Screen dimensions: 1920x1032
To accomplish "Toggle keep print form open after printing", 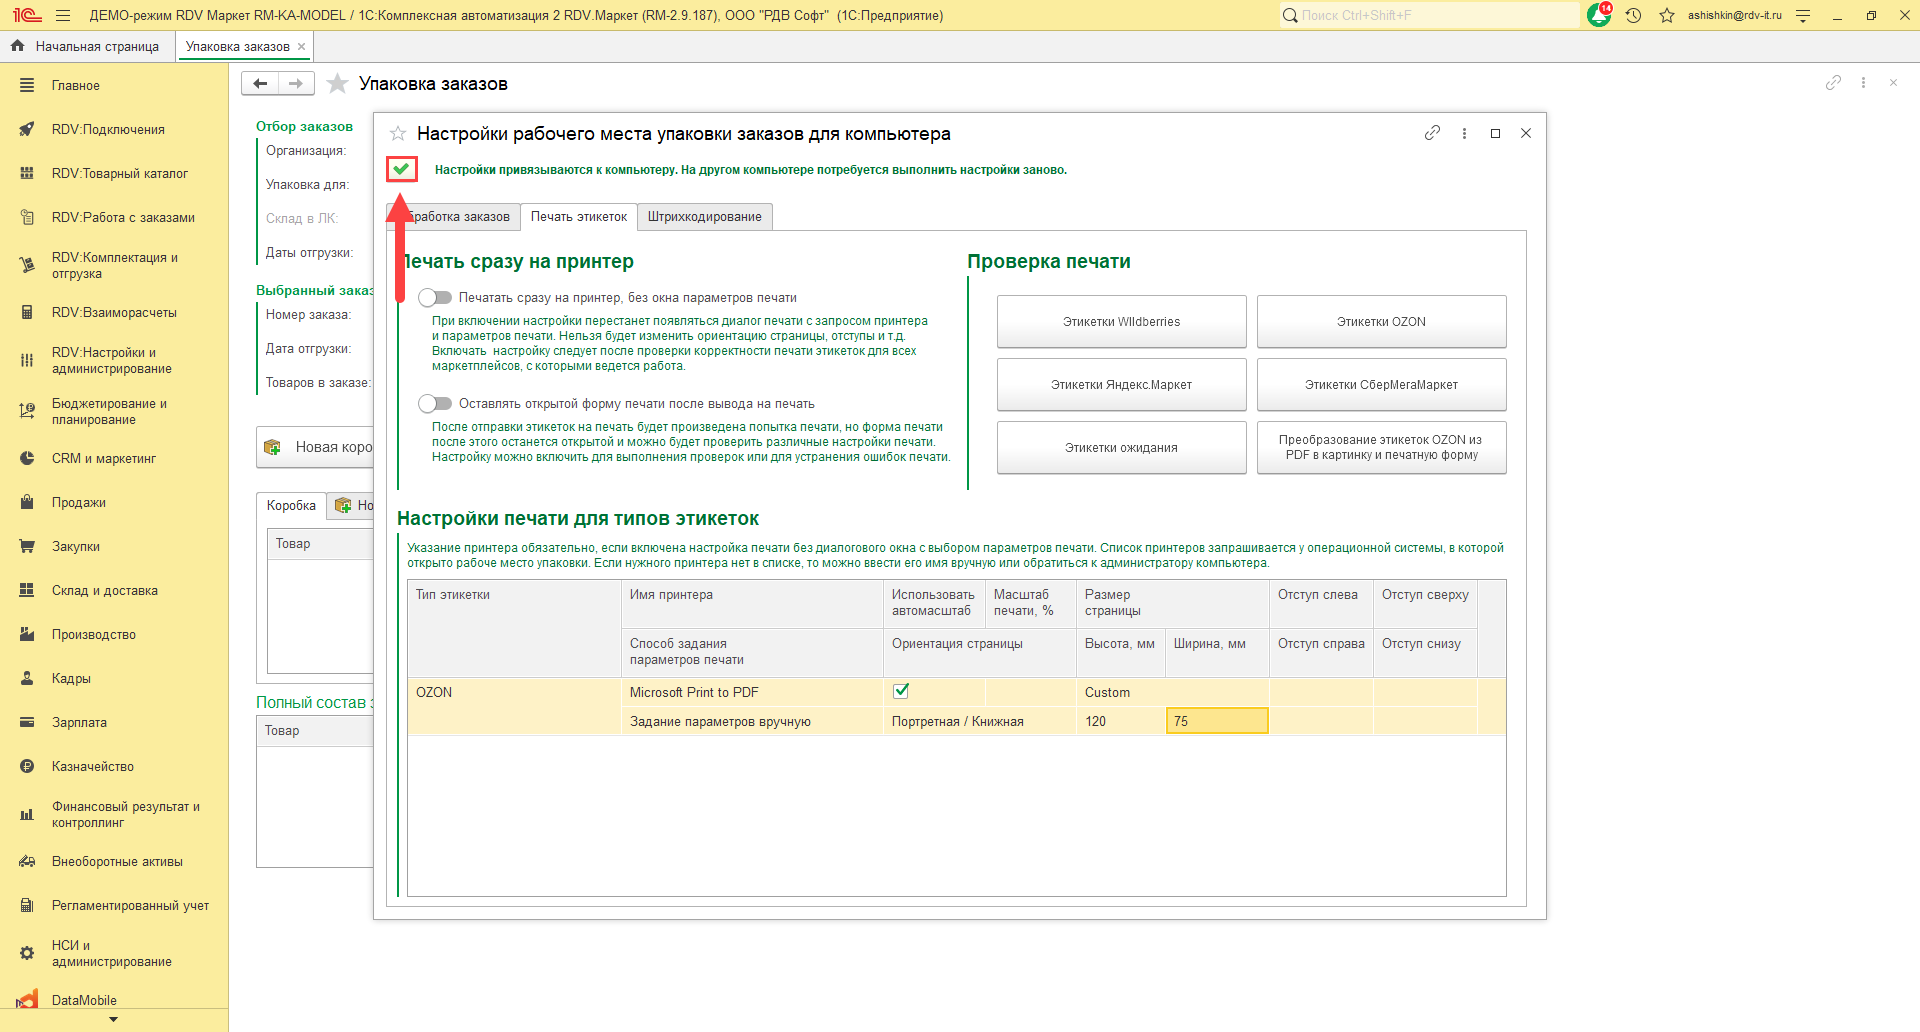I will [435, 403].
